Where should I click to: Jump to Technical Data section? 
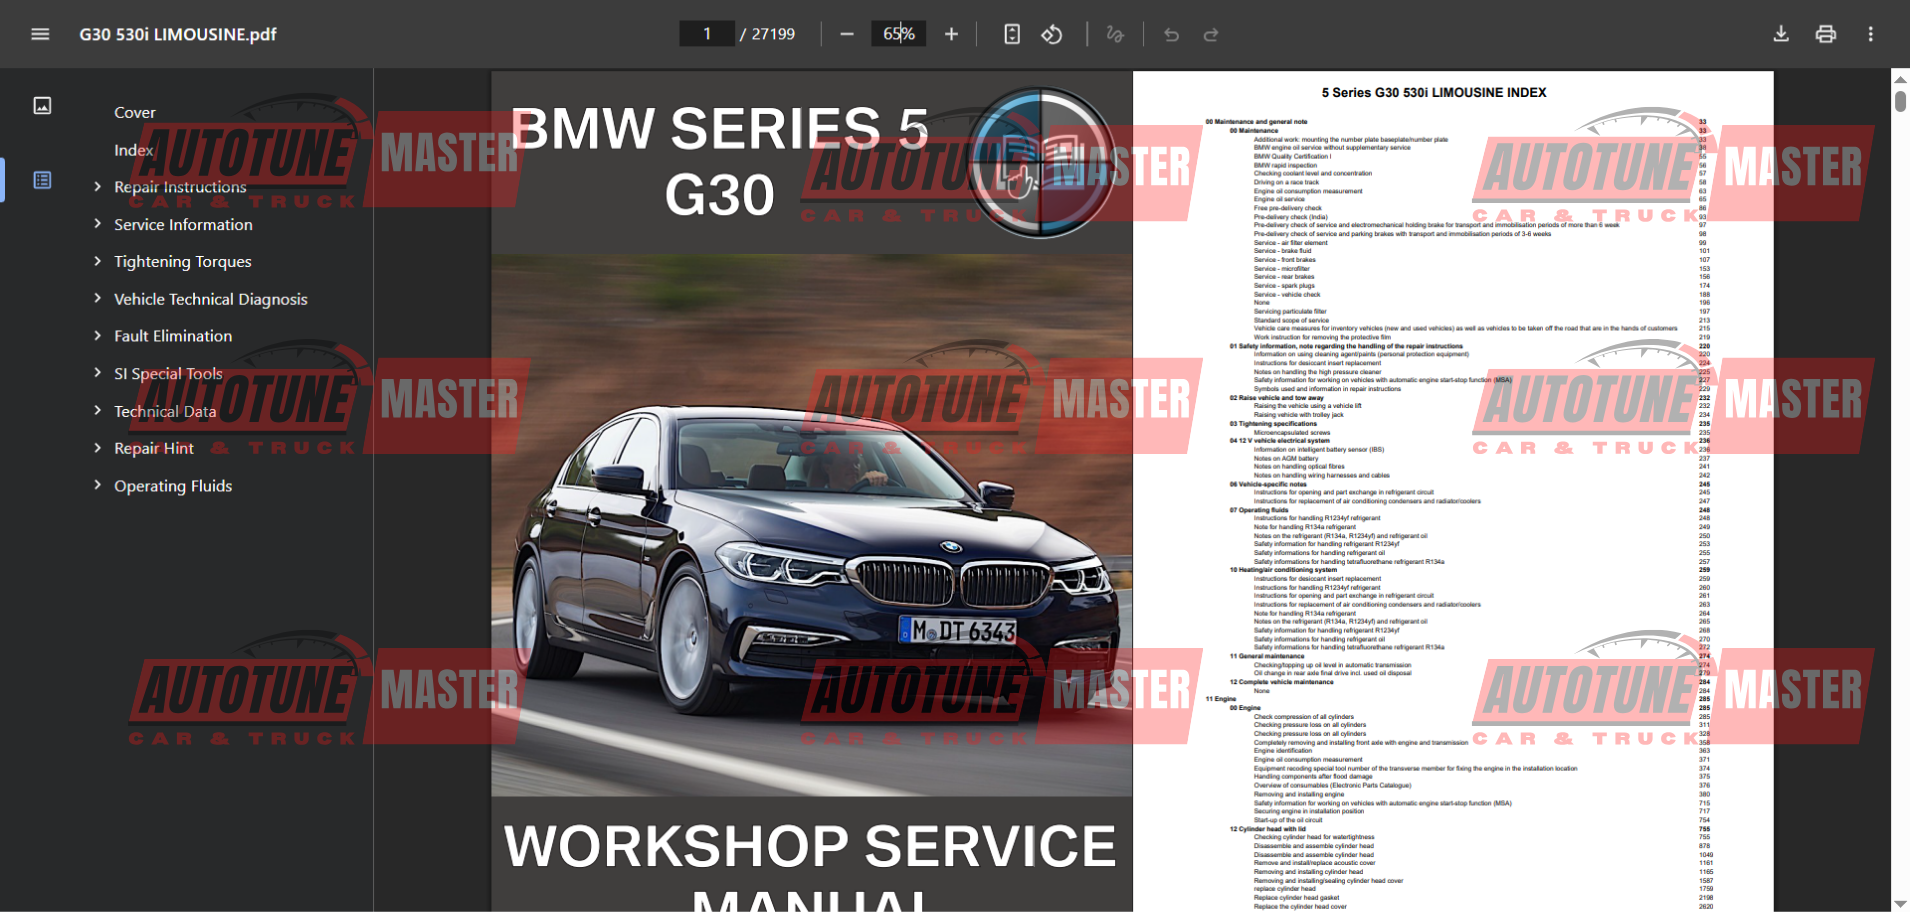tap(165, 411)
